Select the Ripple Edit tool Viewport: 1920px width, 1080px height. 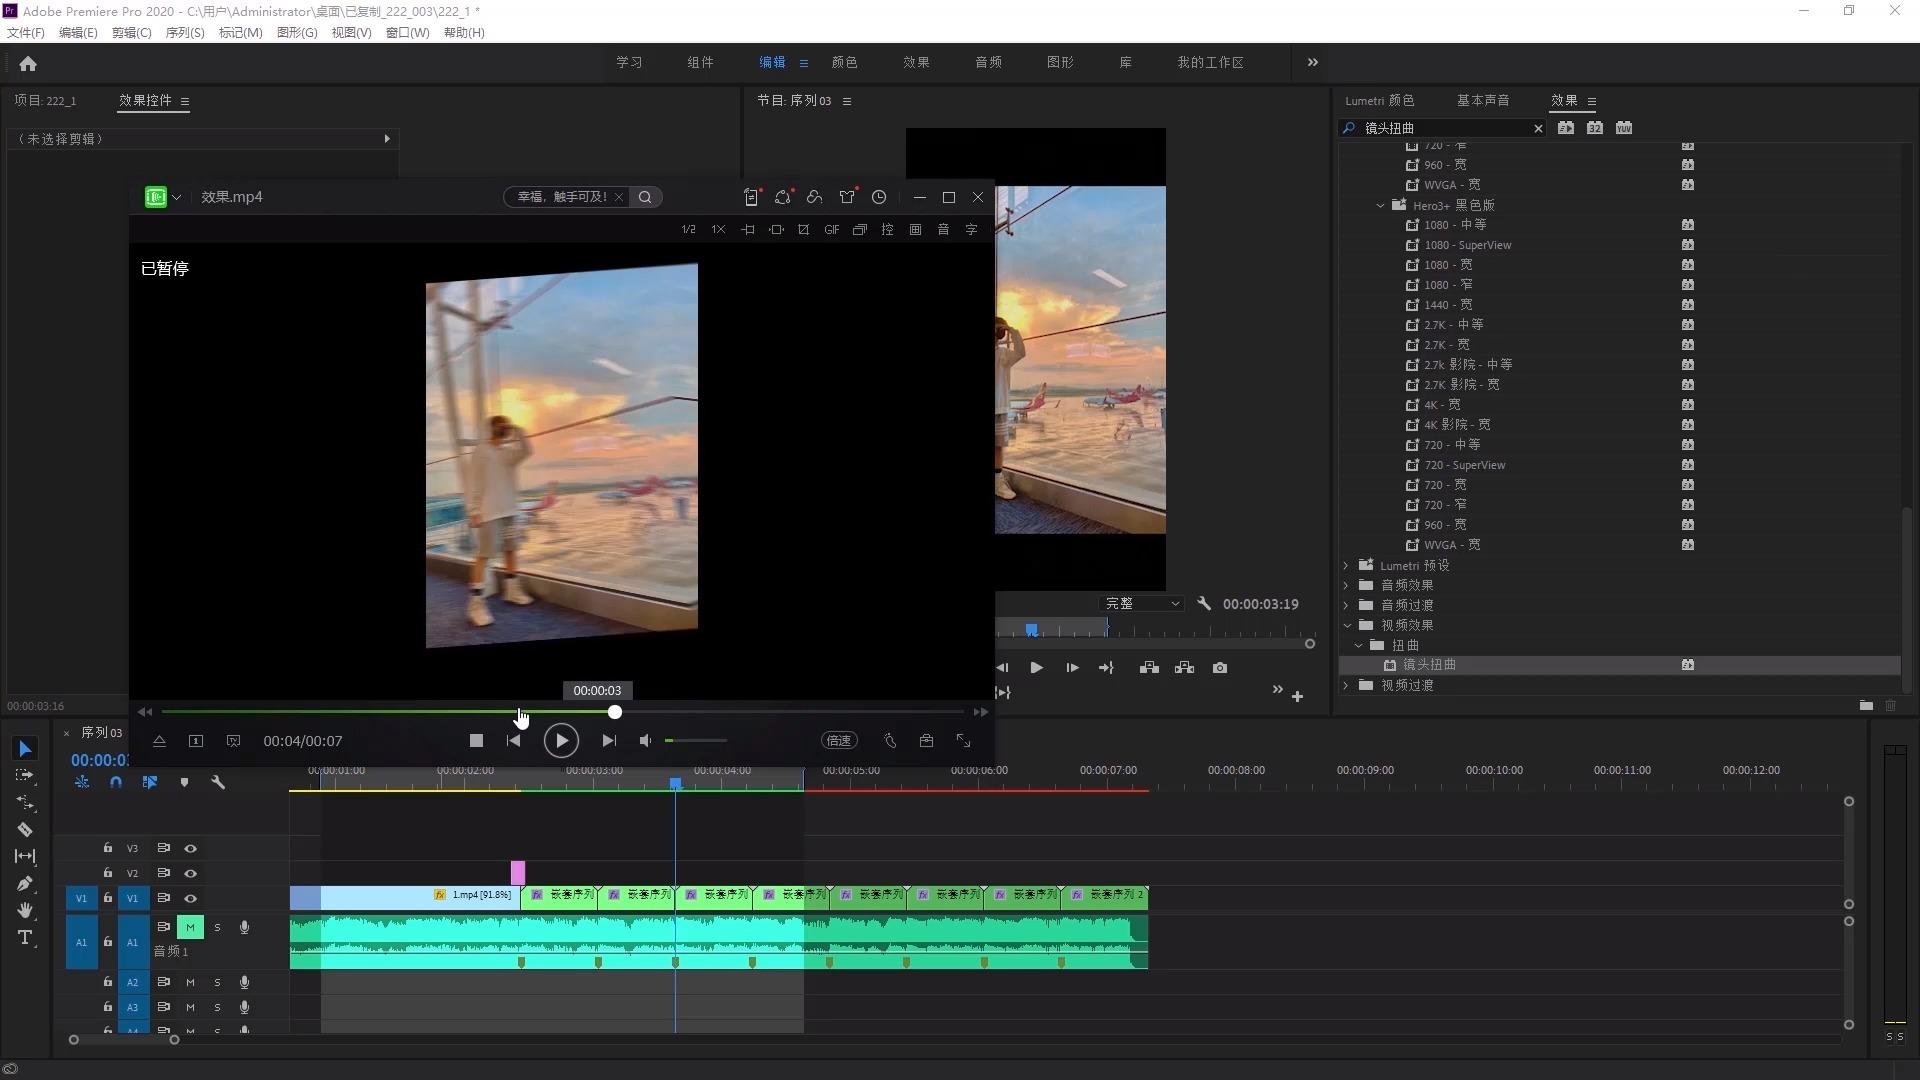click(x=25, y=803)
